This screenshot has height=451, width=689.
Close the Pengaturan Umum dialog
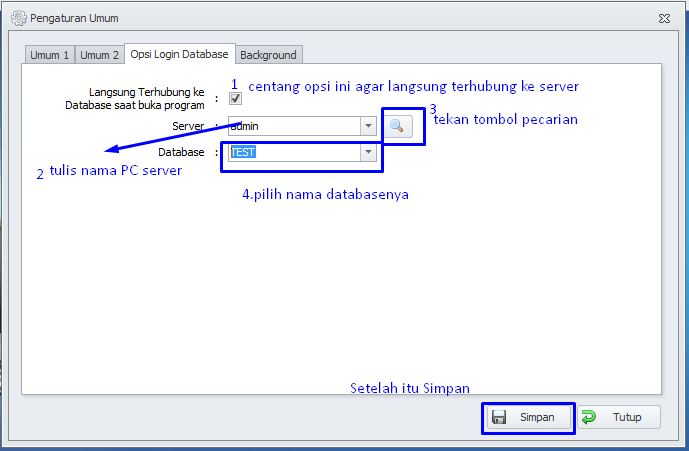coord(664,18)
